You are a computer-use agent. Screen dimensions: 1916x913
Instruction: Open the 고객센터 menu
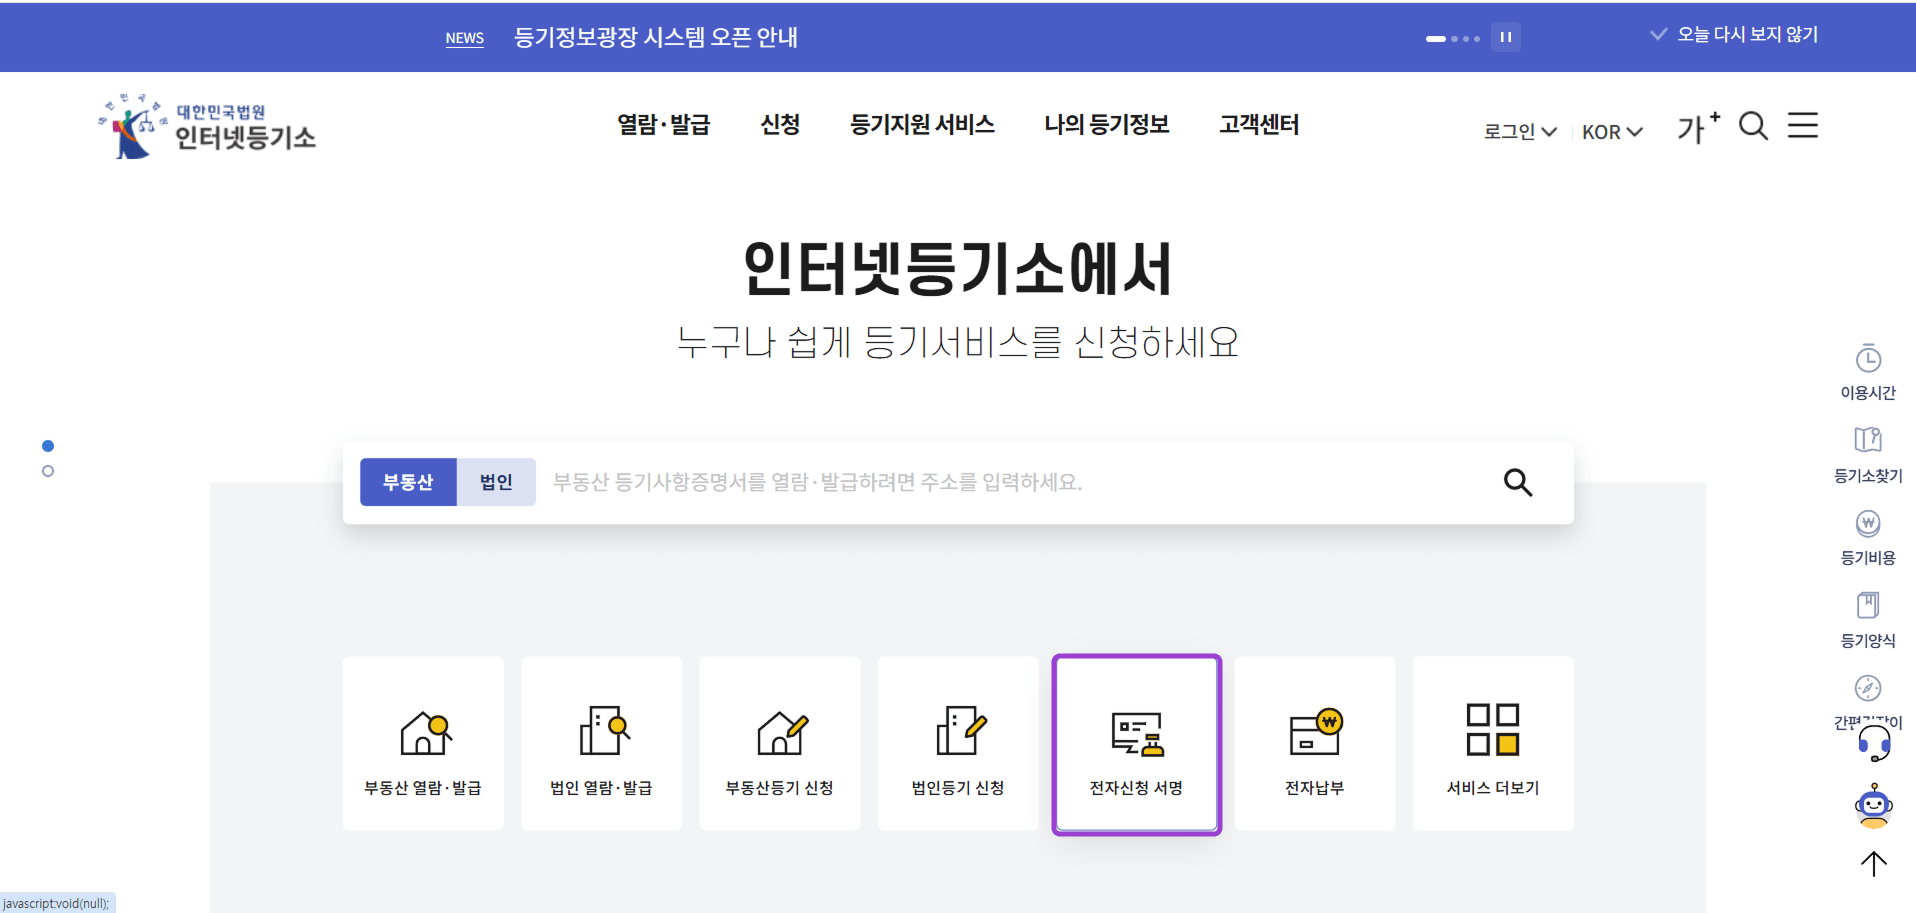(1259, 125)
